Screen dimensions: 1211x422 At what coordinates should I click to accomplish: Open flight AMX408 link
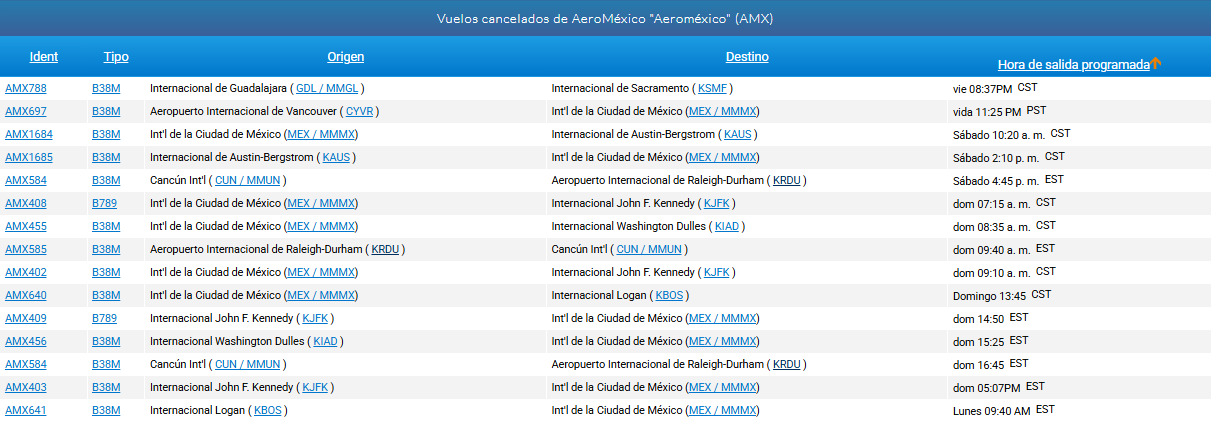[x=26, y=203]
